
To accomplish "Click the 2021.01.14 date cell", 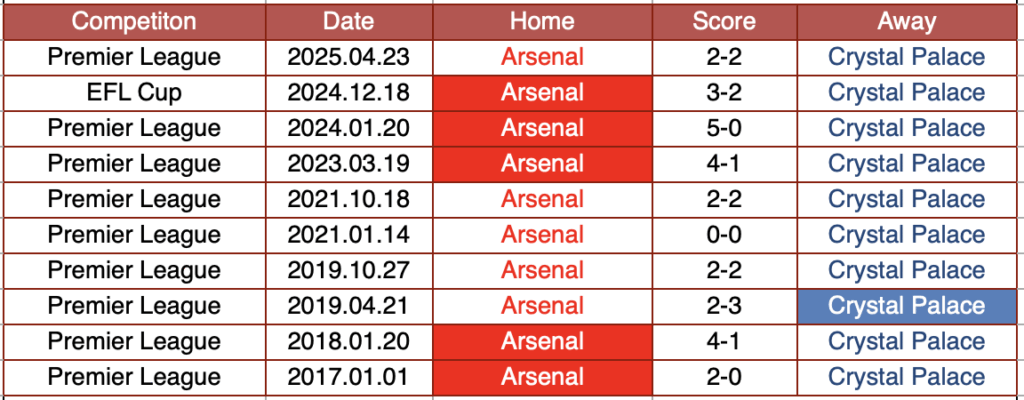I will click(348, 235).
